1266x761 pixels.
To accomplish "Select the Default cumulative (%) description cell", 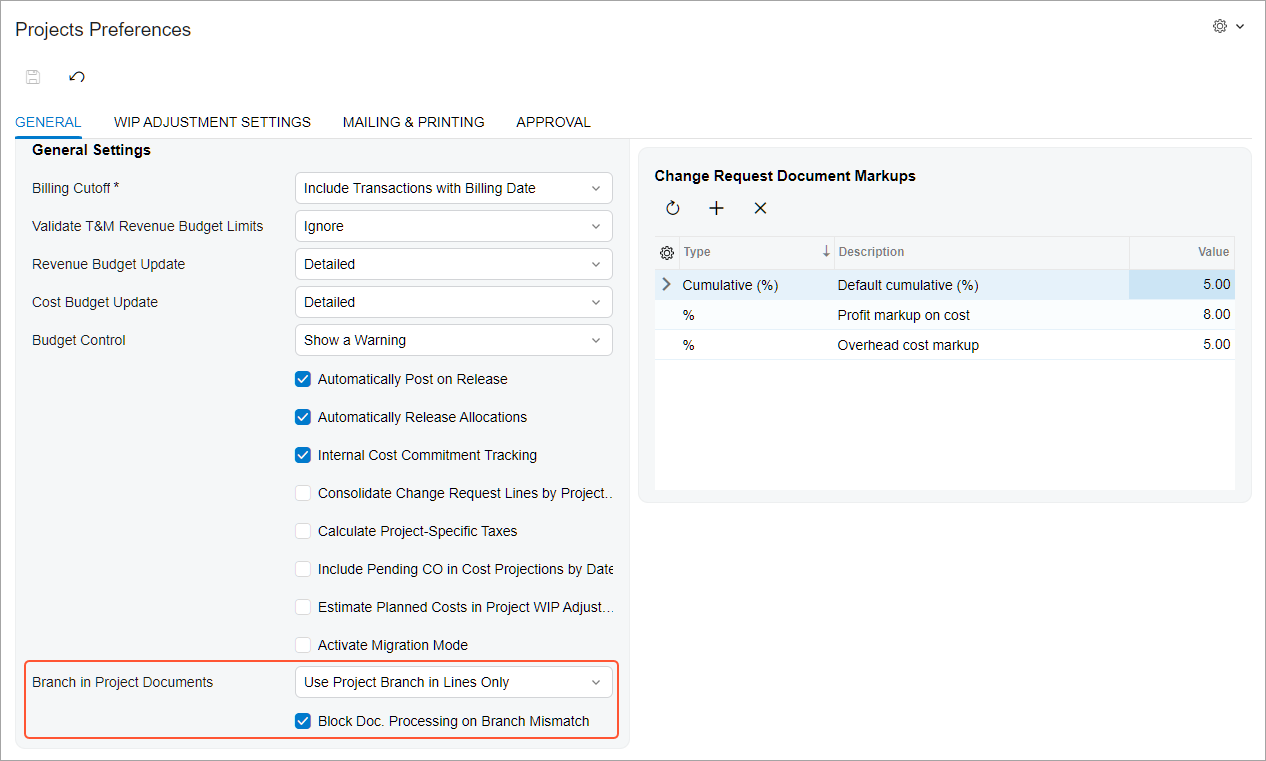I will [982, 285].
